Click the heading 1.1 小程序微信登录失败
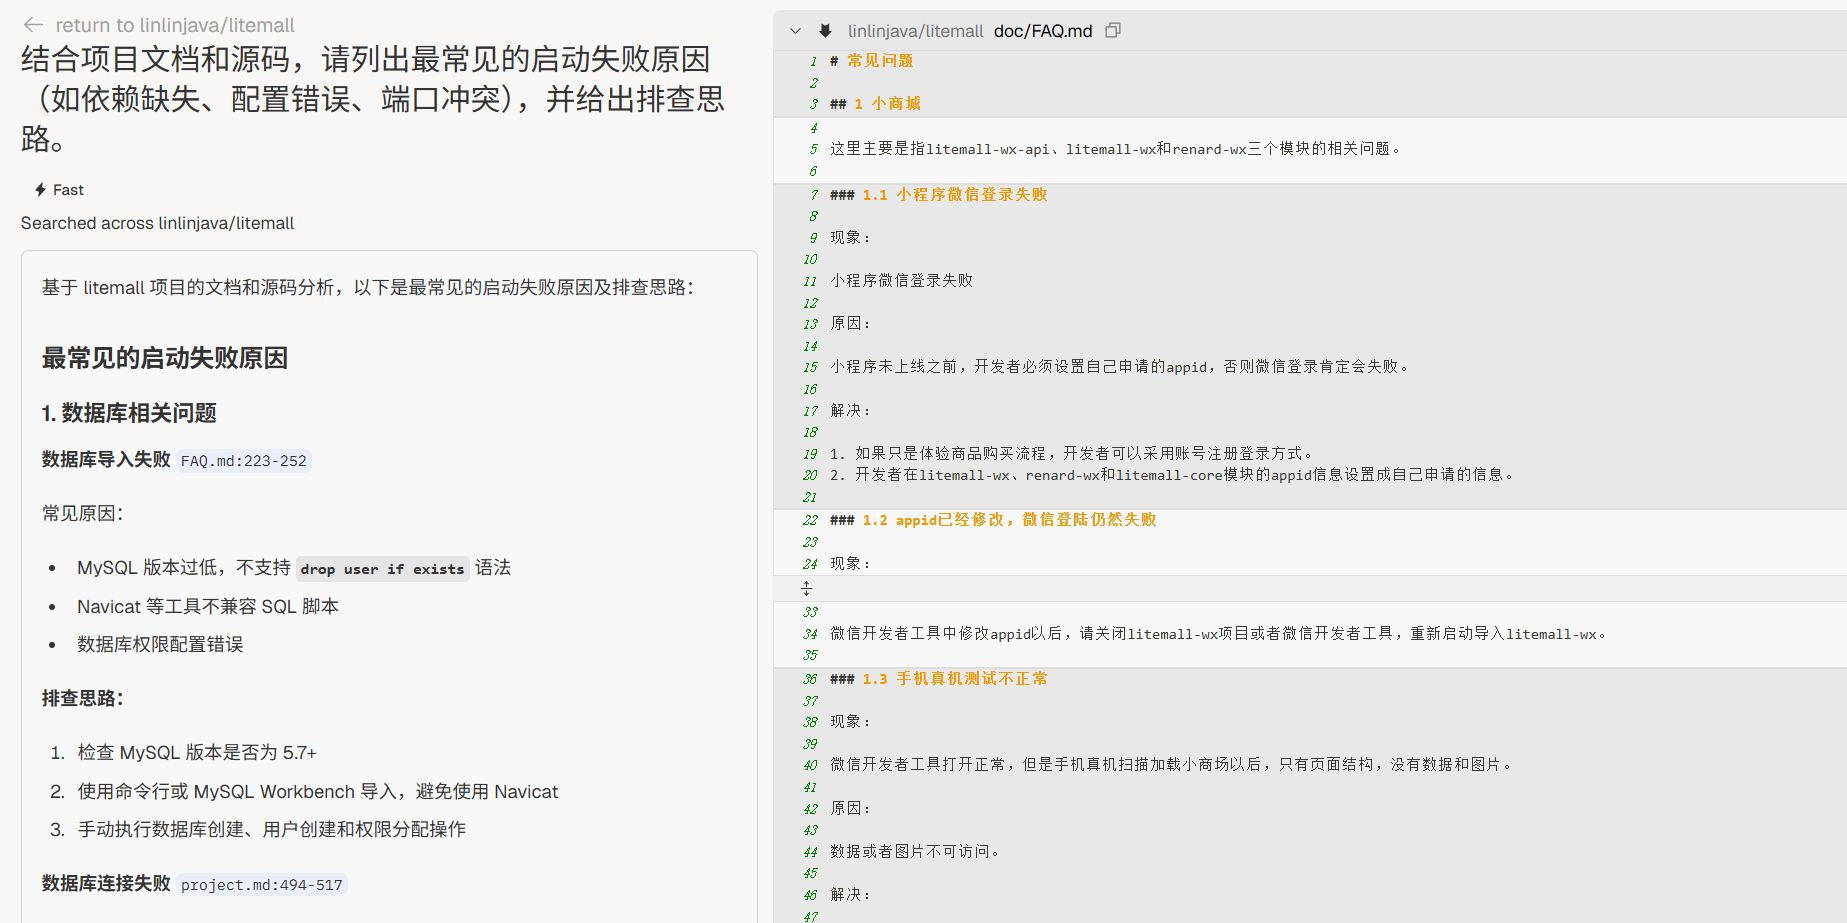 954,195
